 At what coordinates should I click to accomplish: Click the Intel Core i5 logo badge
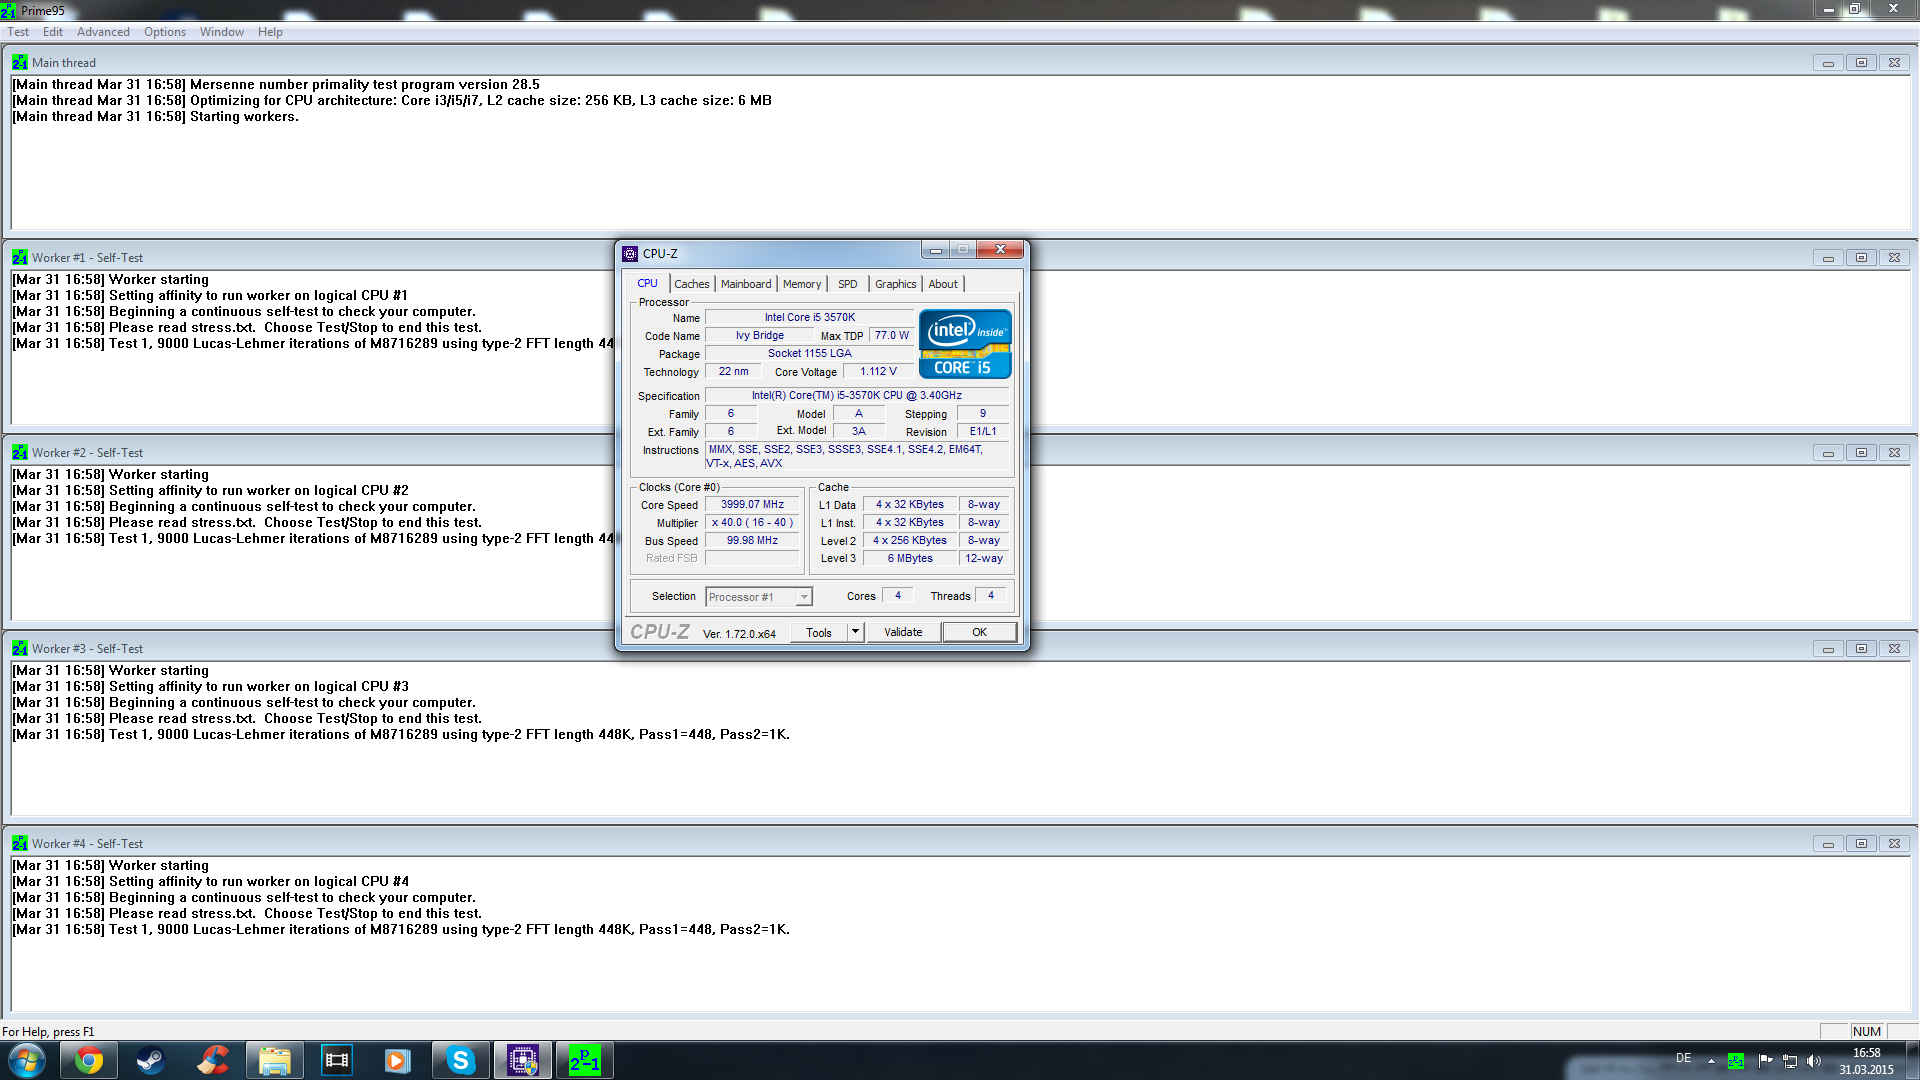(x=965, y=344)
